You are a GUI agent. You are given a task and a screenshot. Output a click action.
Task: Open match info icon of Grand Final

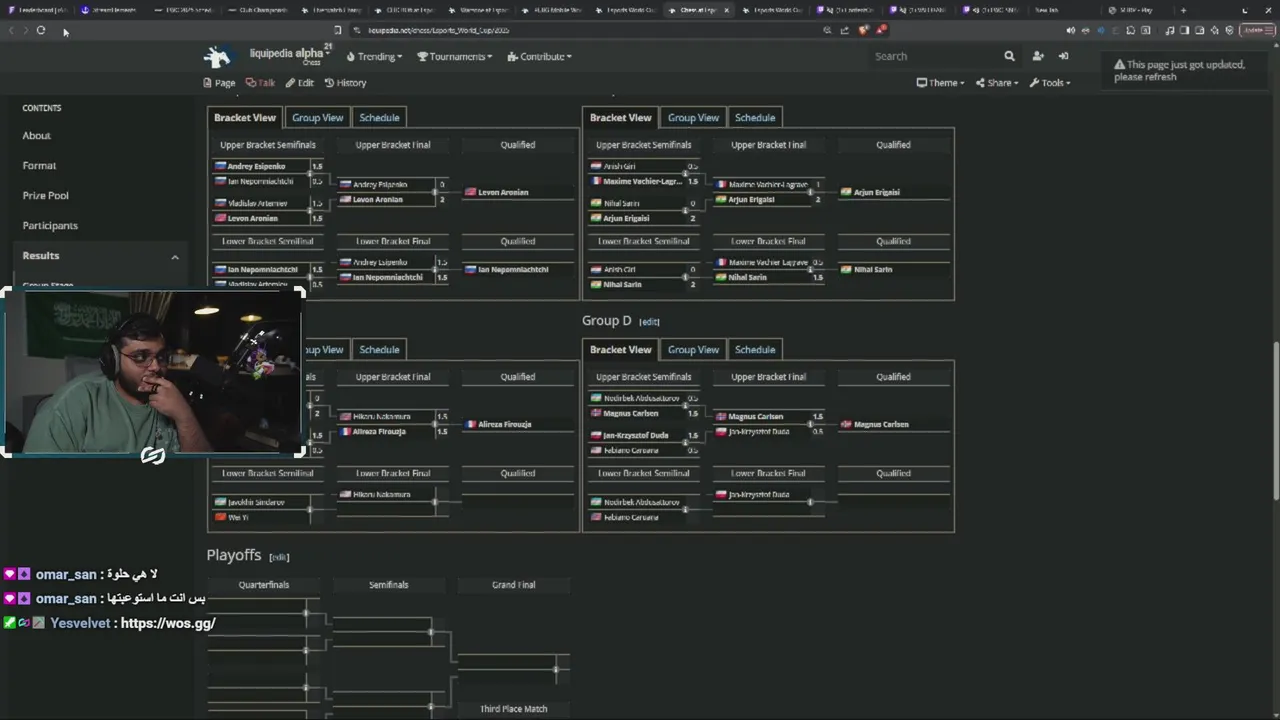click(x=556, y=669)
